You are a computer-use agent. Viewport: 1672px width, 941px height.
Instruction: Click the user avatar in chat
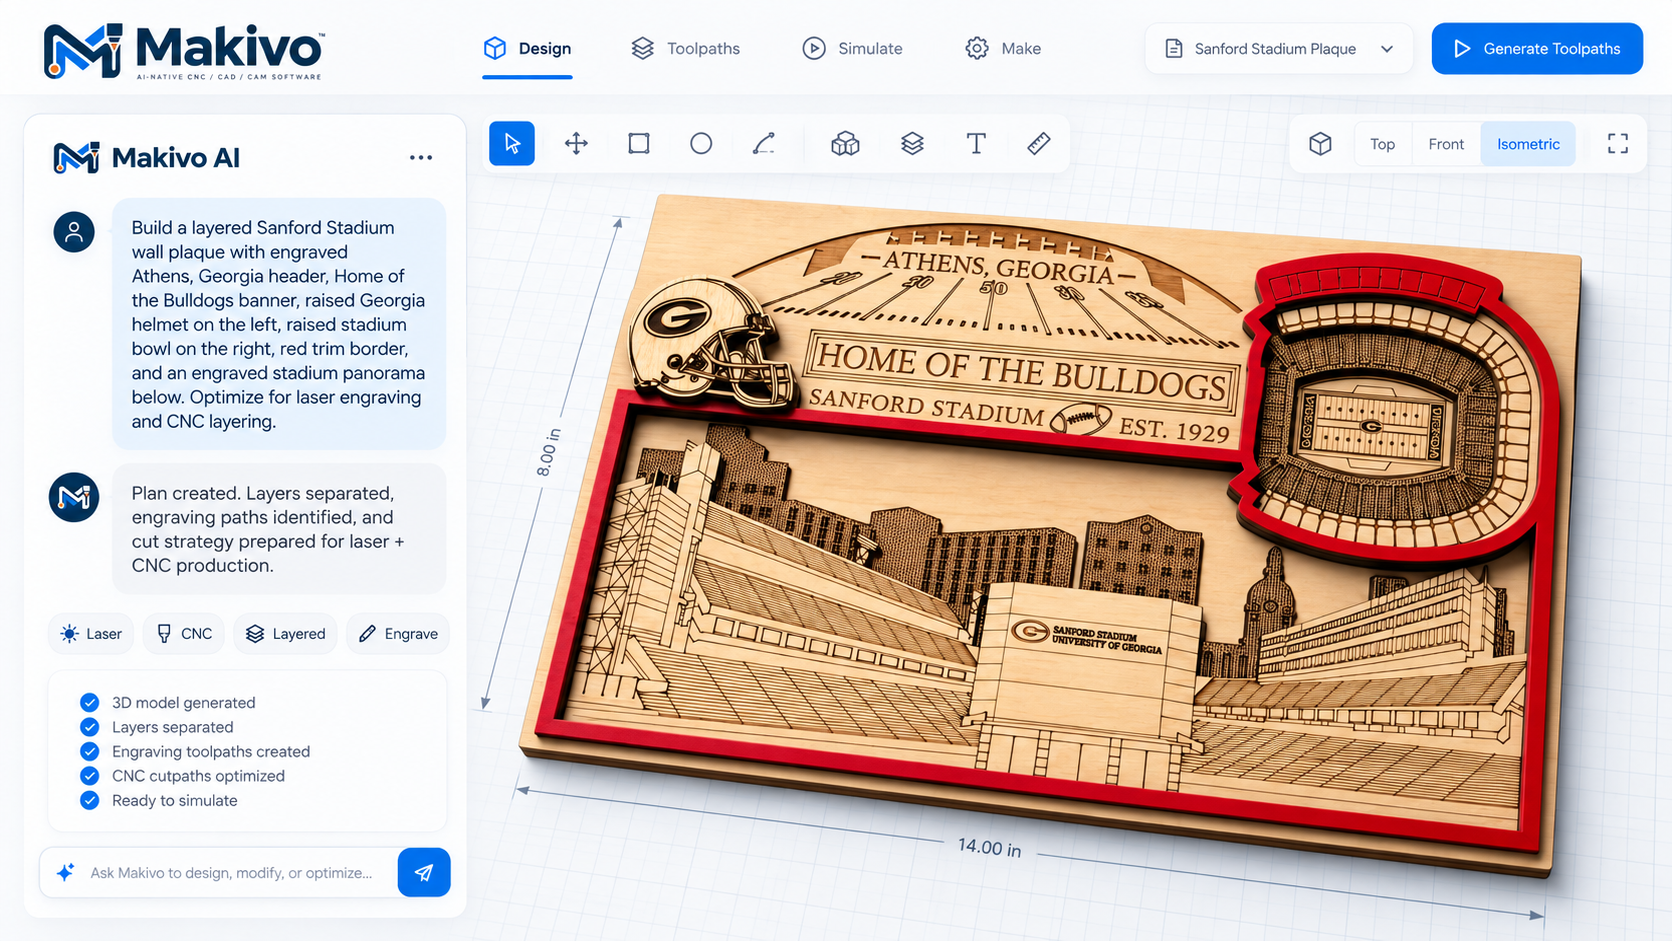click(x=74, y=232)
